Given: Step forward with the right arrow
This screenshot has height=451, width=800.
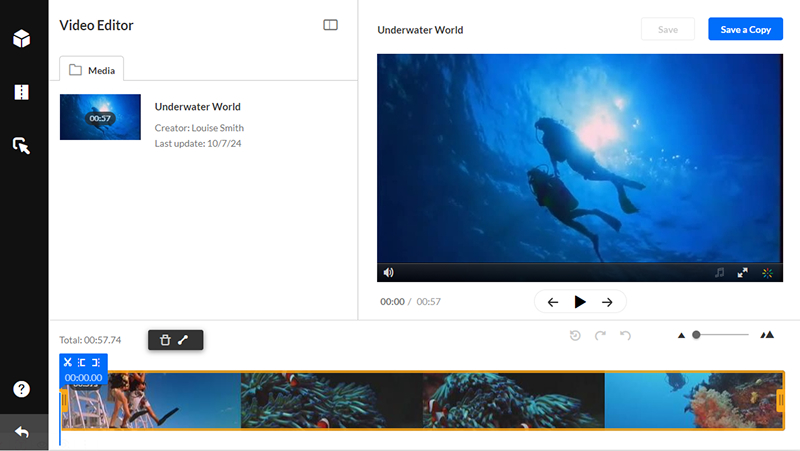Looking at the screenshot, I should point(607,301).
